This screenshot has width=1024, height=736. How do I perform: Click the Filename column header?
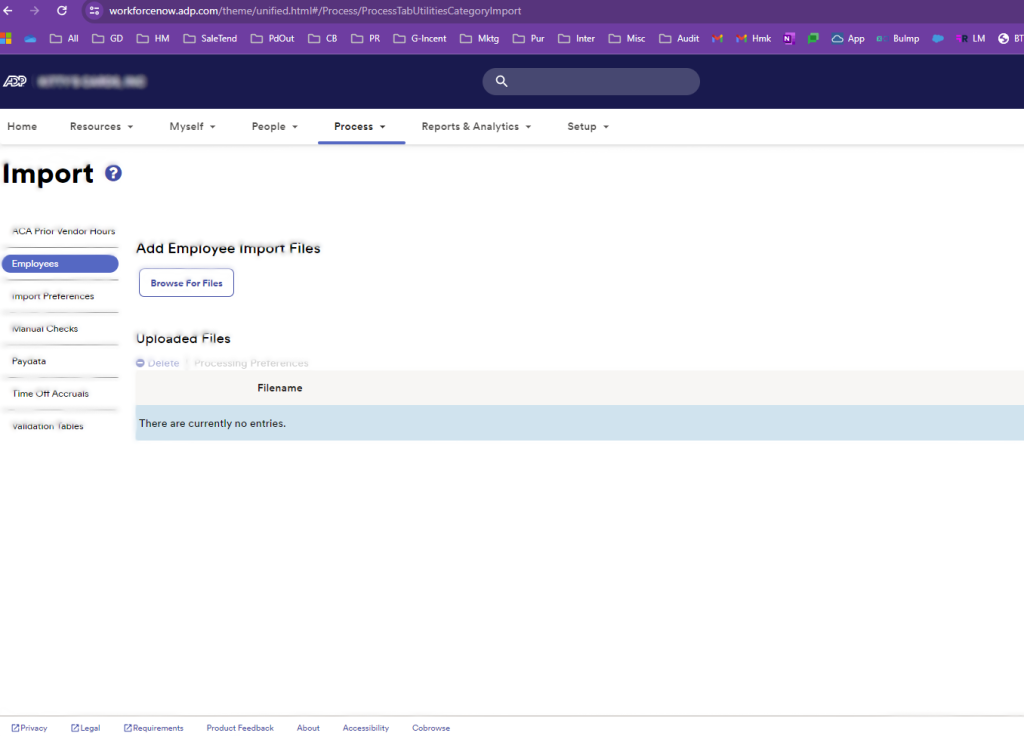pos(280,388)
